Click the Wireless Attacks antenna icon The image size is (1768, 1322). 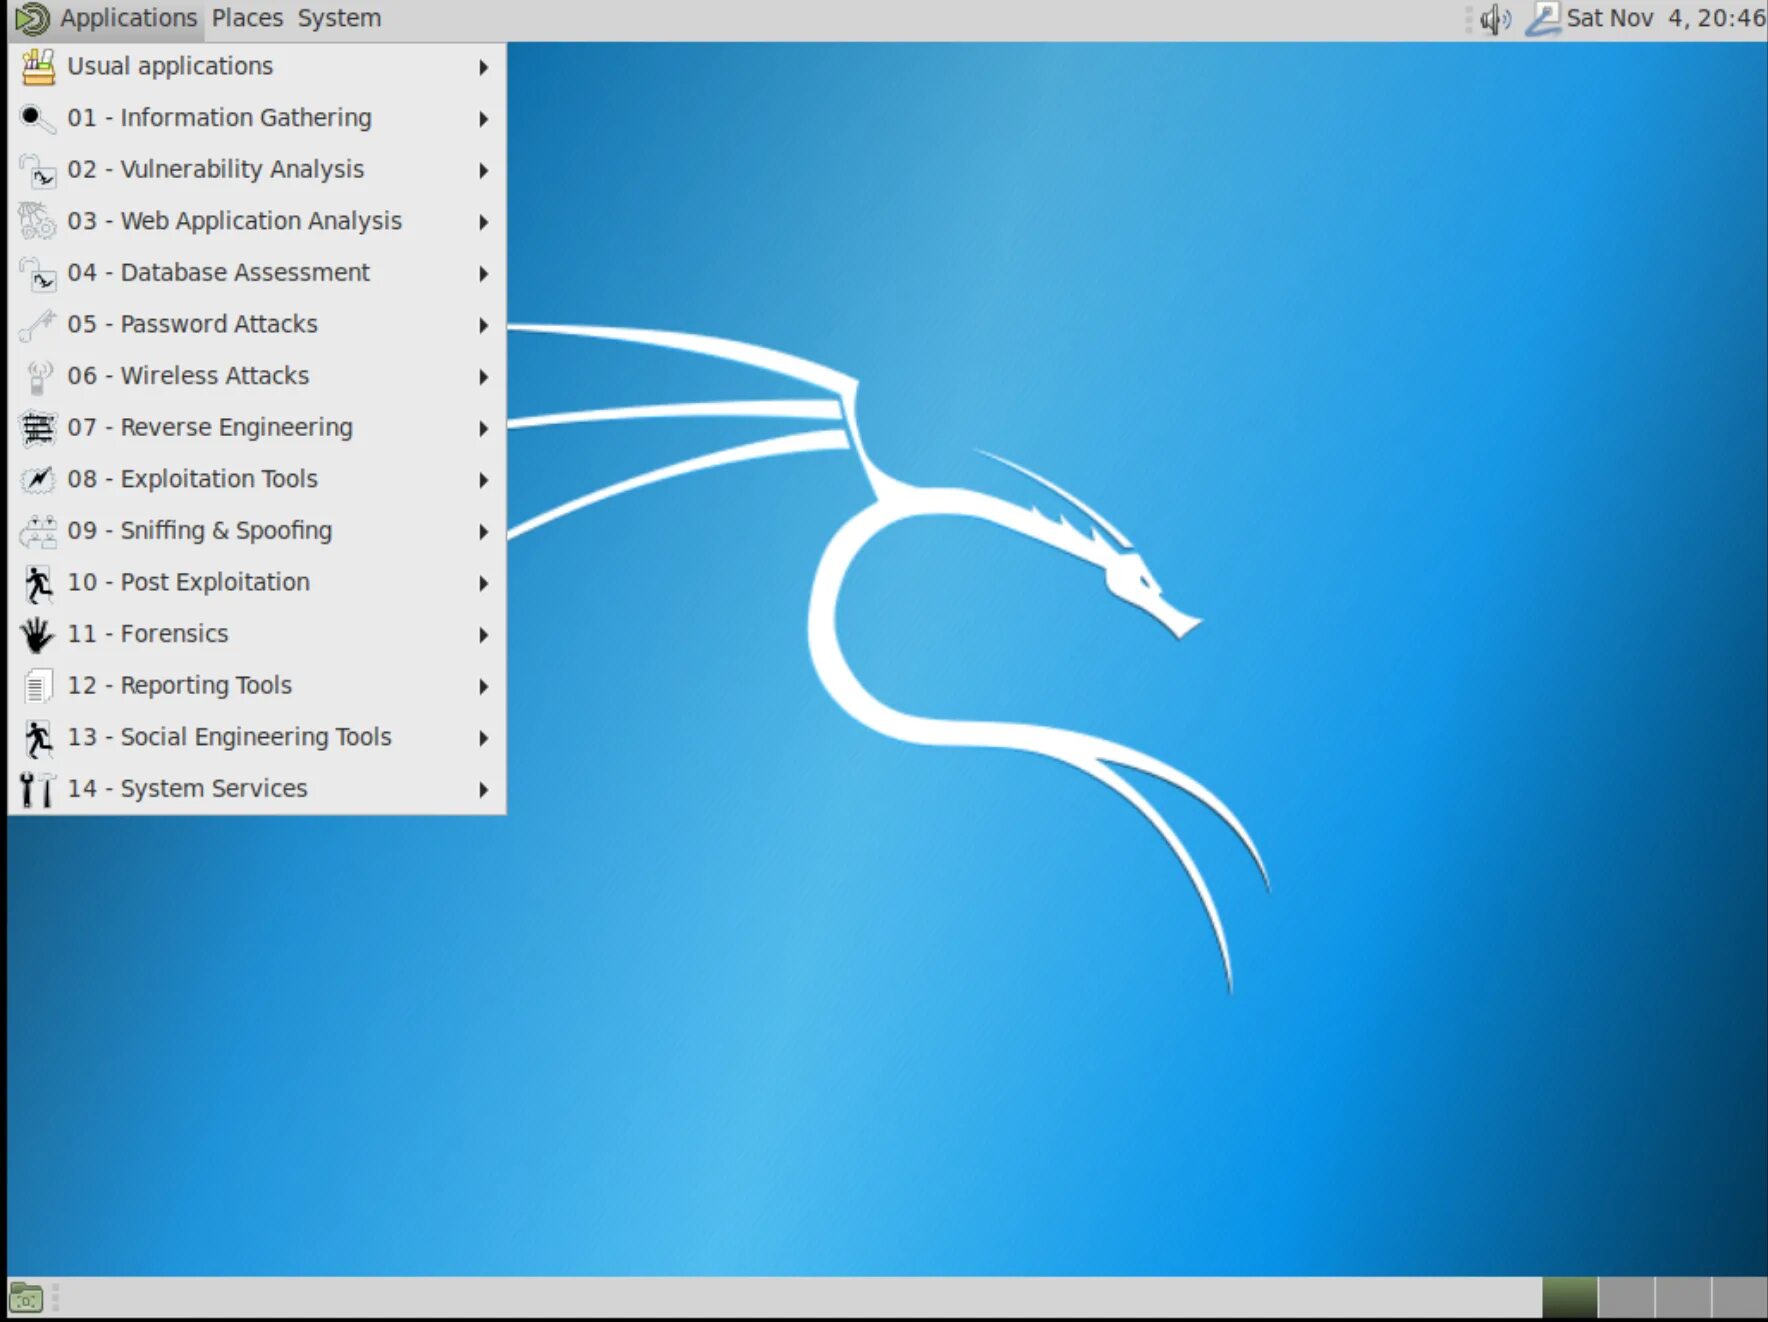pyautogui.click(x=38, y=377)
